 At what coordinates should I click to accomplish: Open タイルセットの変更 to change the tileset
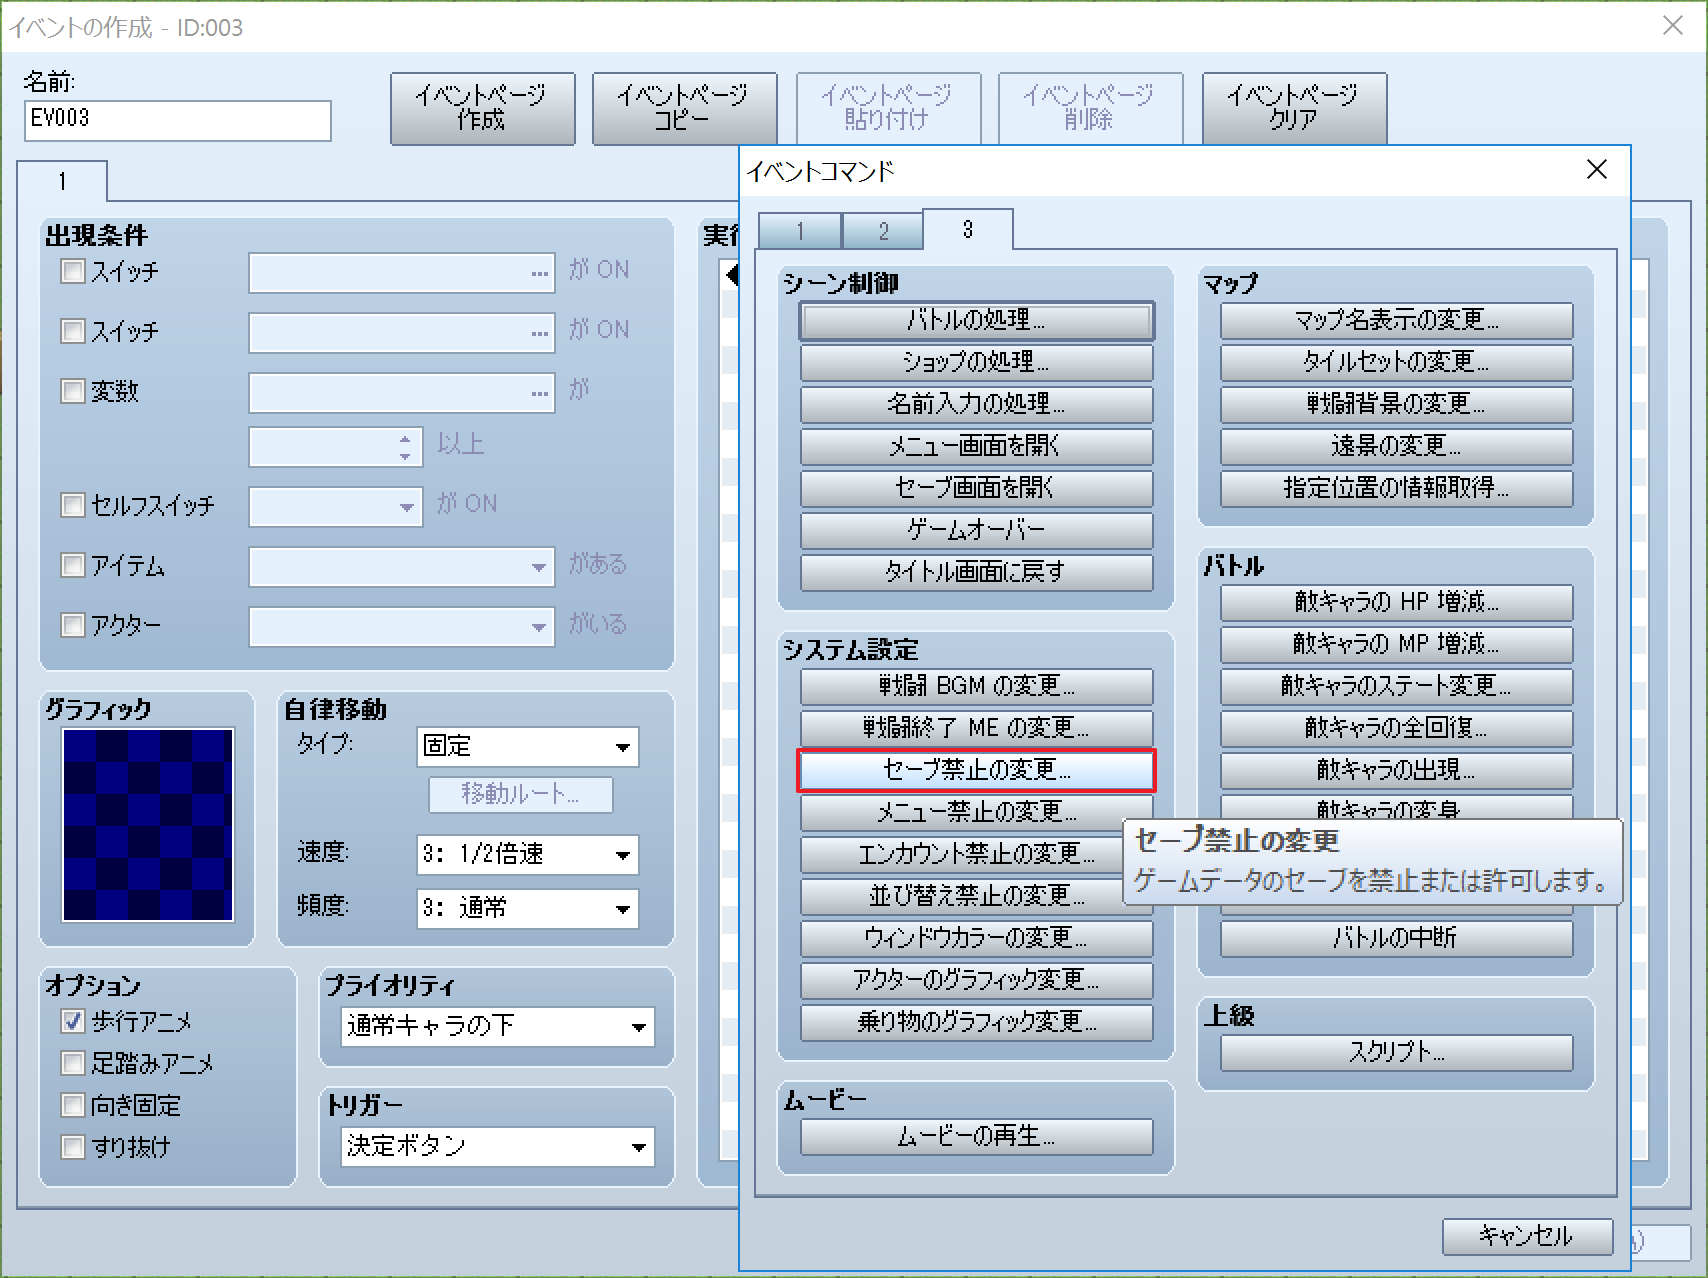(x=1394, y=362)
